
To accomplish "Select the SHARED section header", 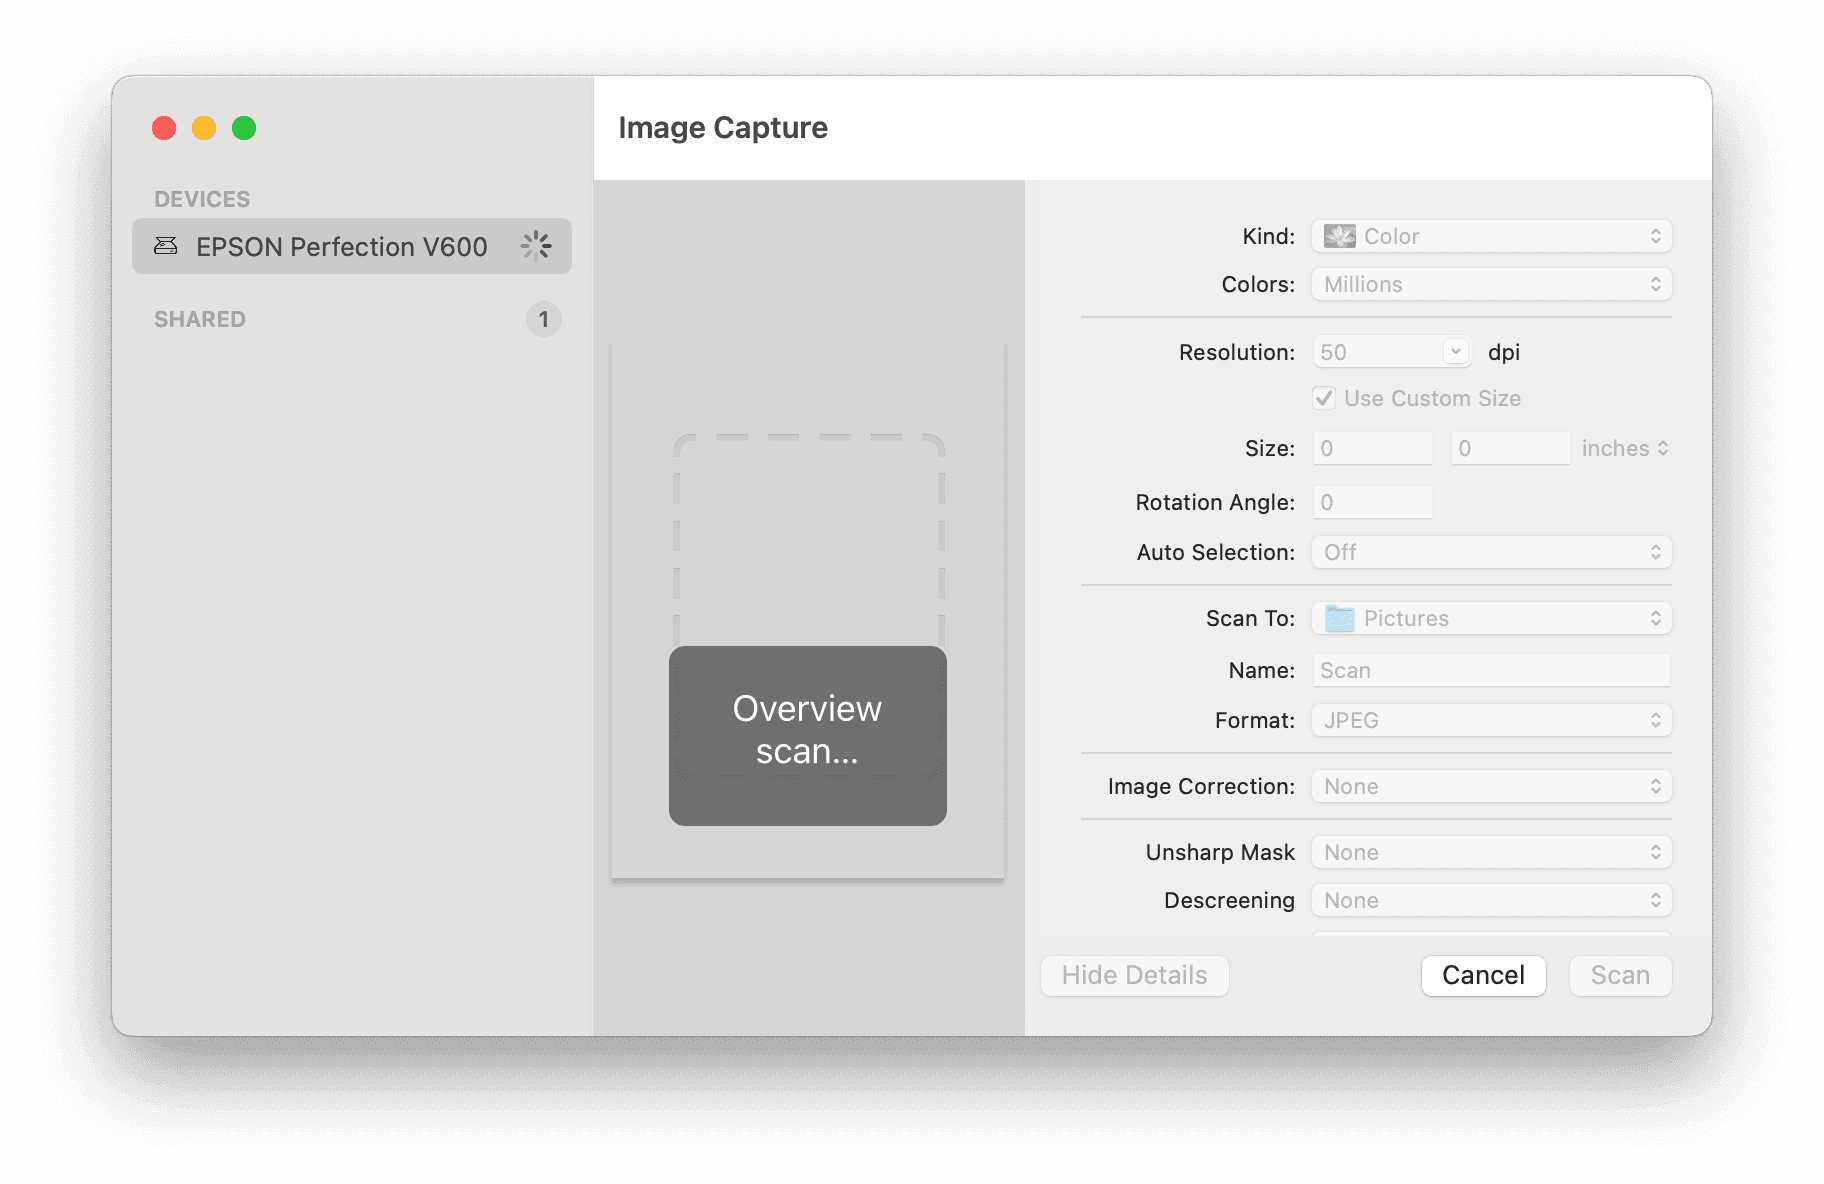I will pos(199,319).
